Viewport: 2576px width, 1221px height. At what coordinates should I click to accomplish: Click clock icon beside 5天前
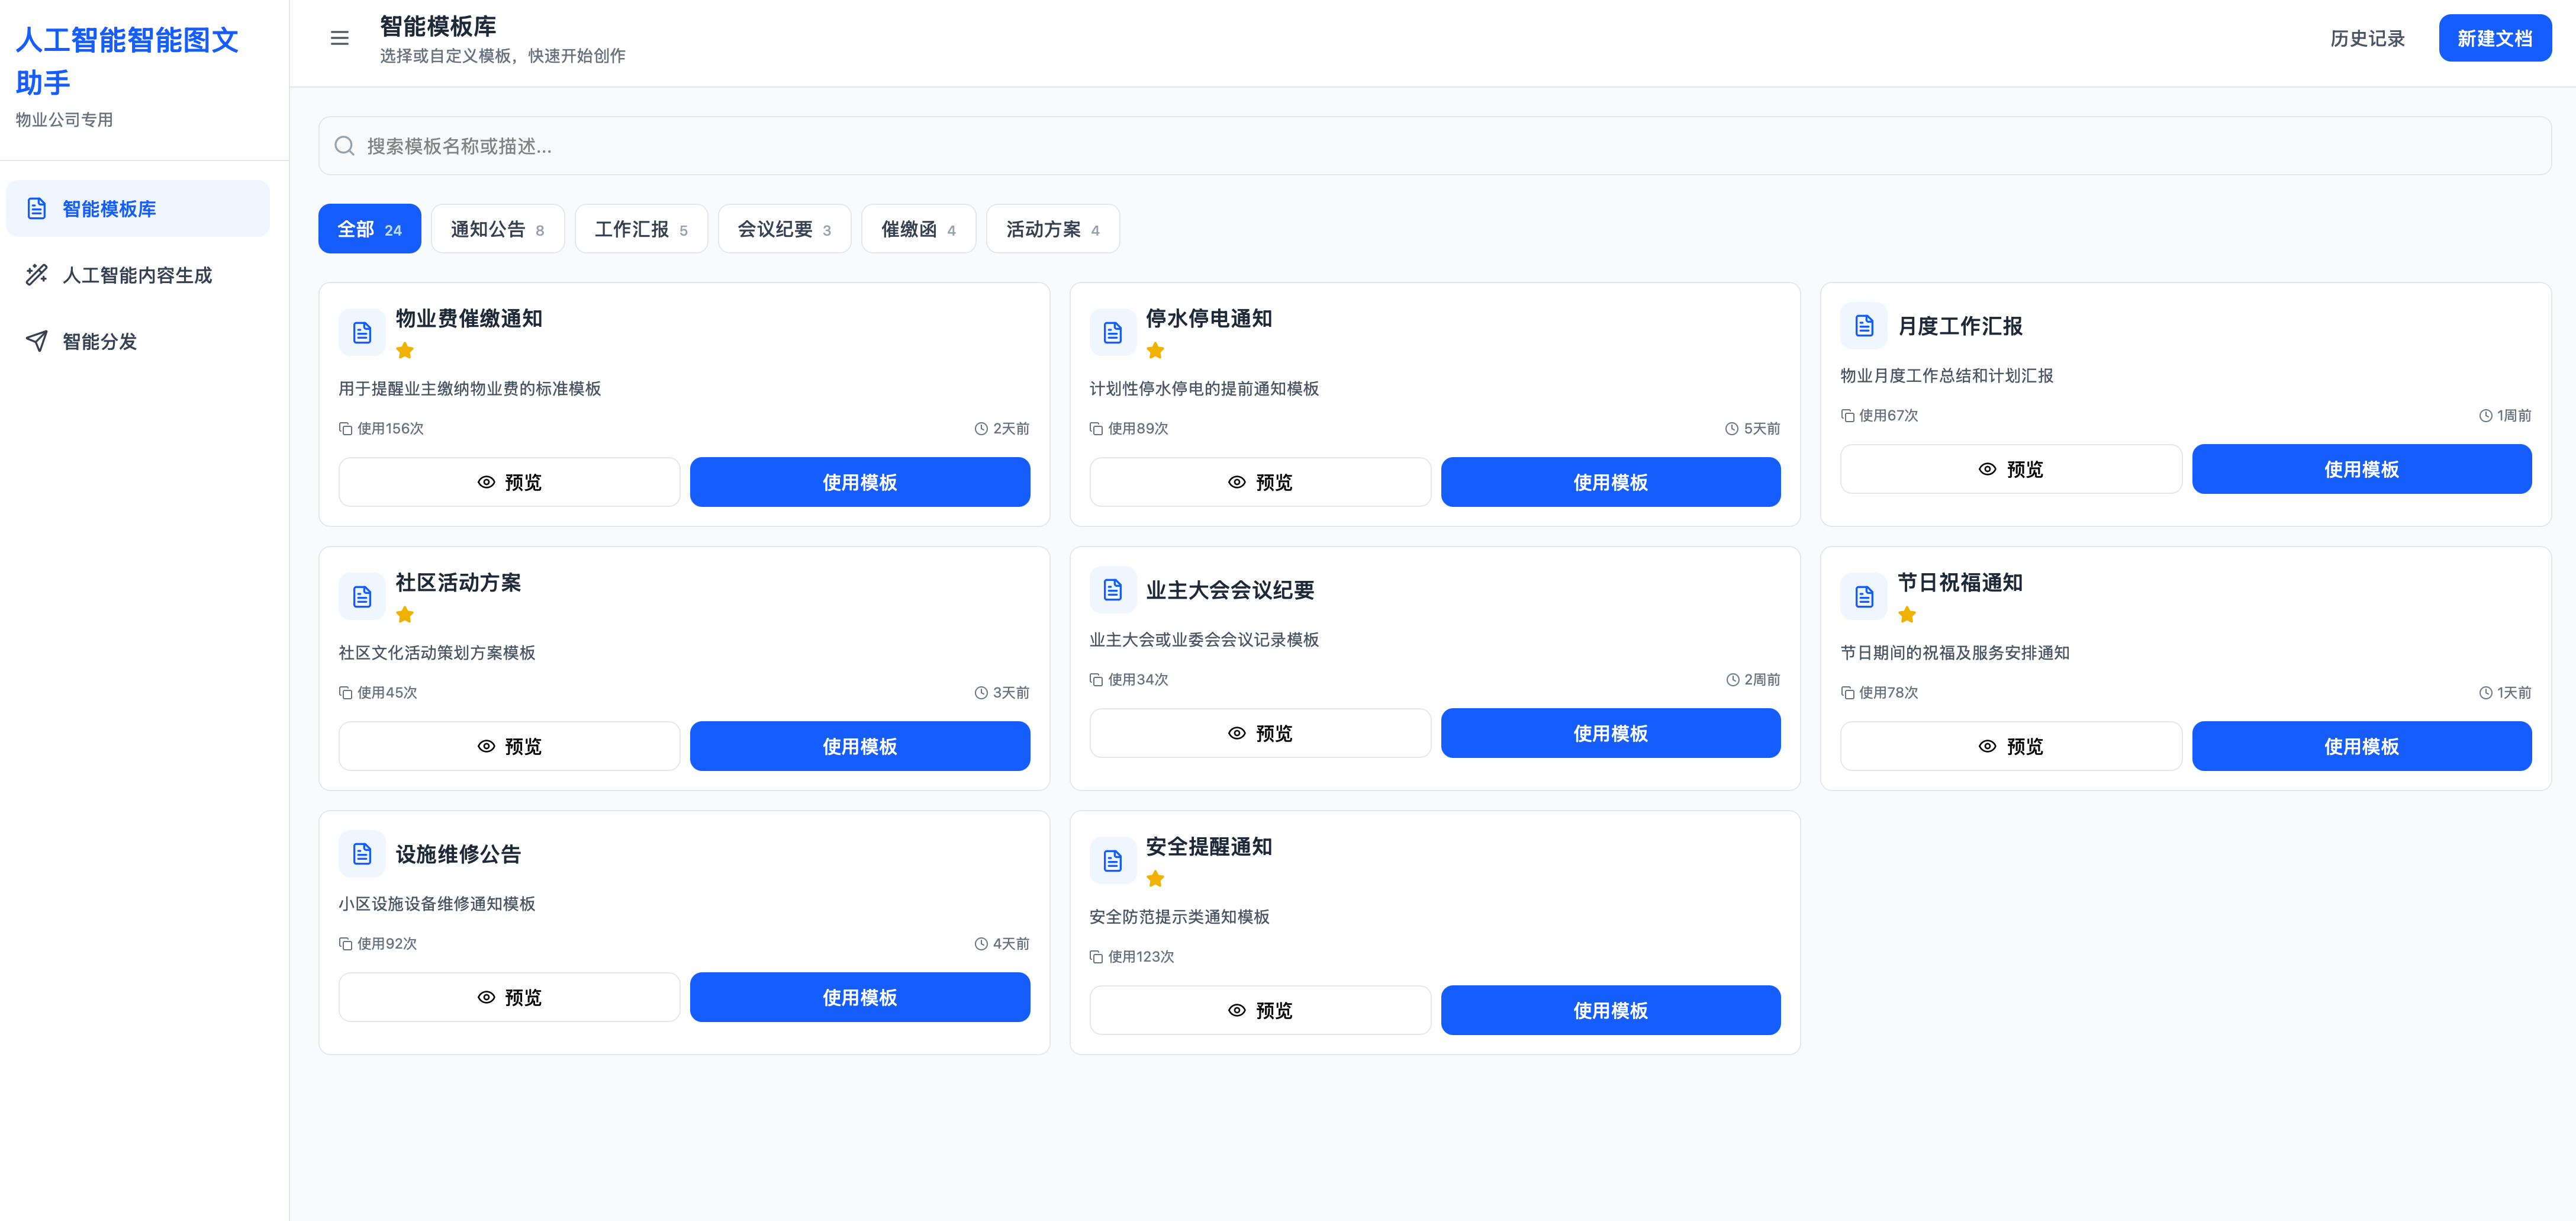1732,428
